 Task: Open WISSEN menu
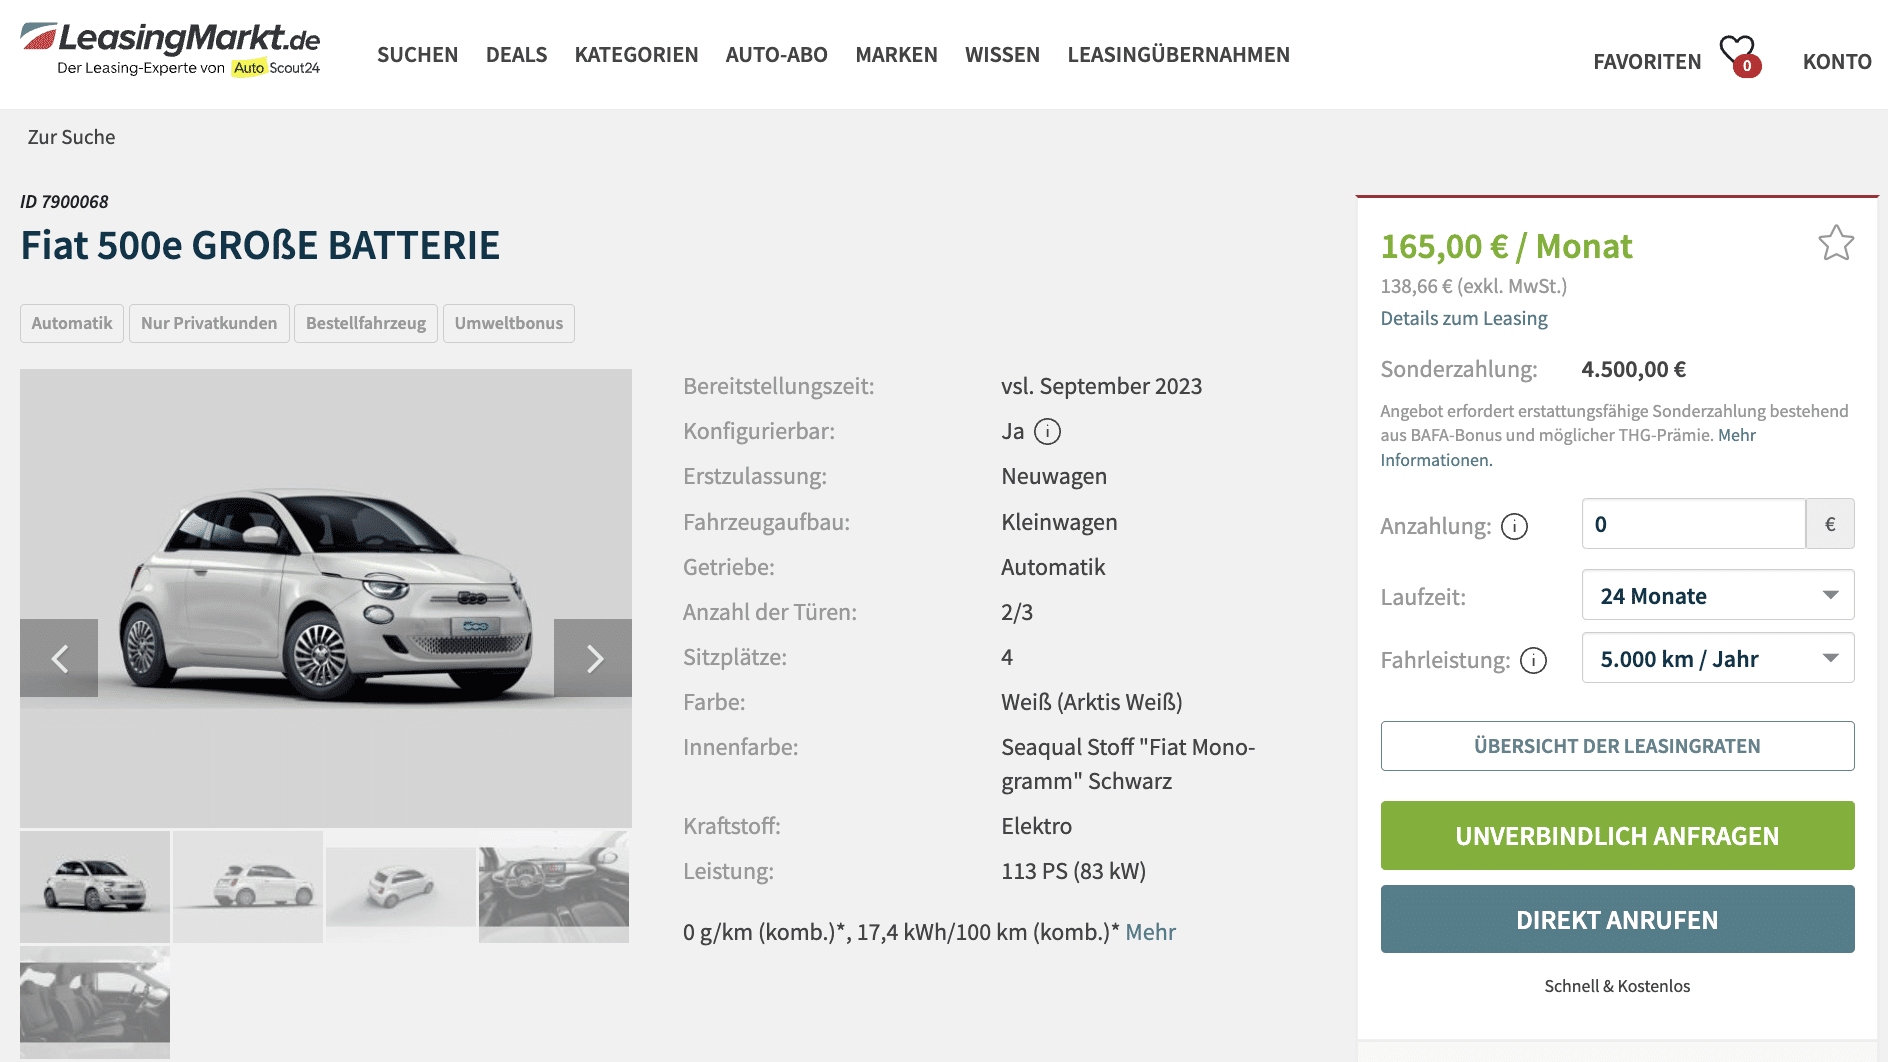click(x=1002, y=55)
